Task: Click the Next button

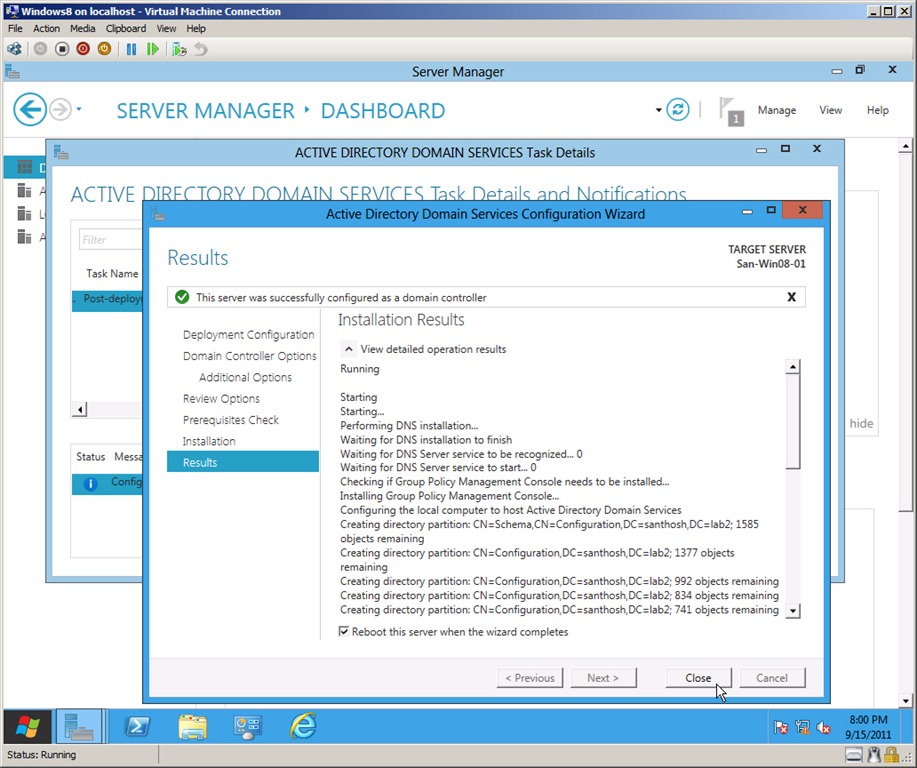Action: (x=603, y=678)
